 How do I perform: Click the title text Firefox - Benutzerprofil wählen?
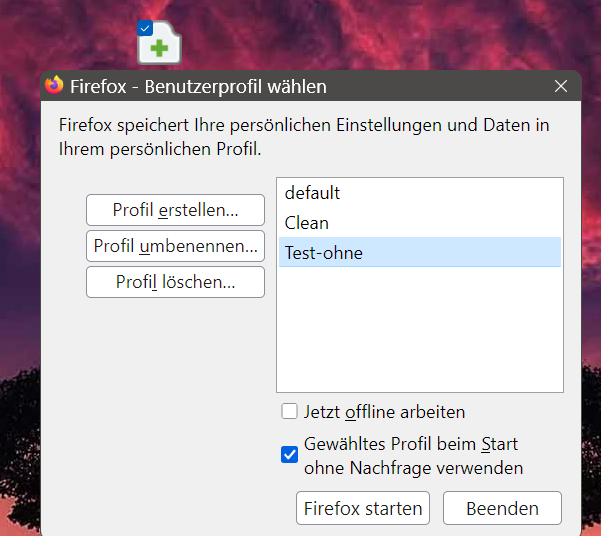pyautogui.click(x=198, y=86)
